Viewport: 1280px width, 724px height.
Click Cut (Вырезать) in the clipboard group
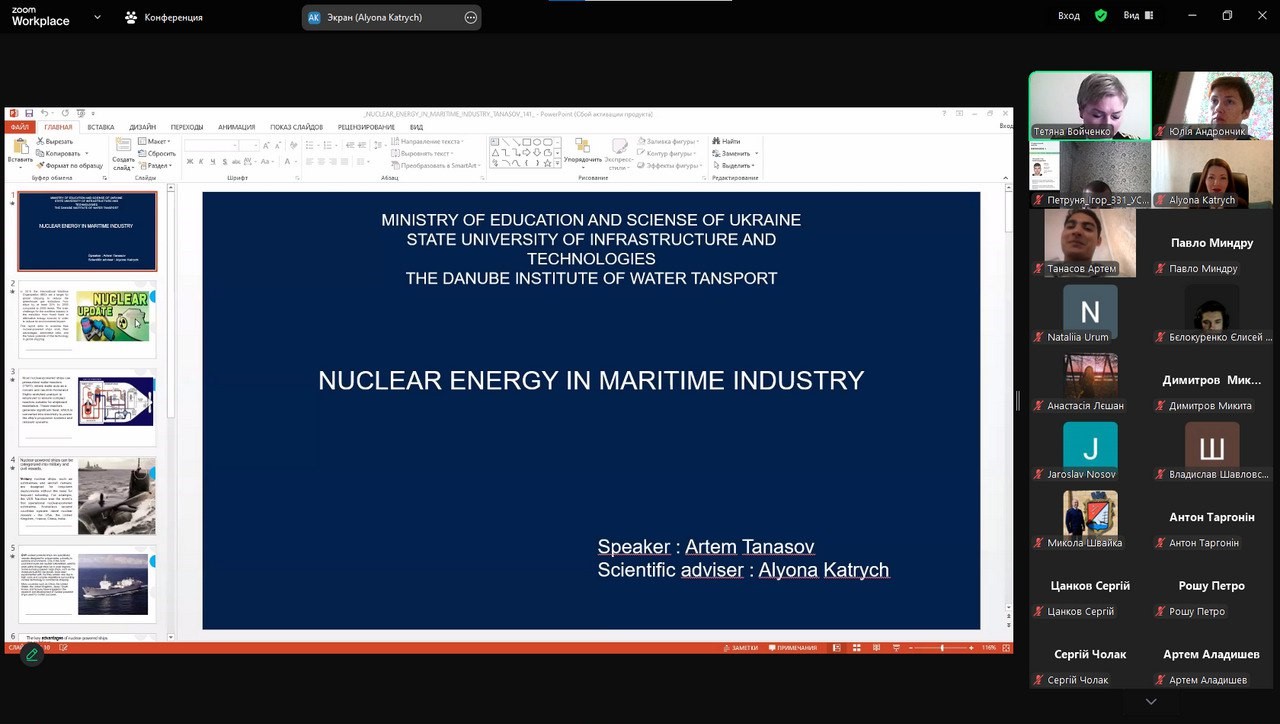[54, 141]
